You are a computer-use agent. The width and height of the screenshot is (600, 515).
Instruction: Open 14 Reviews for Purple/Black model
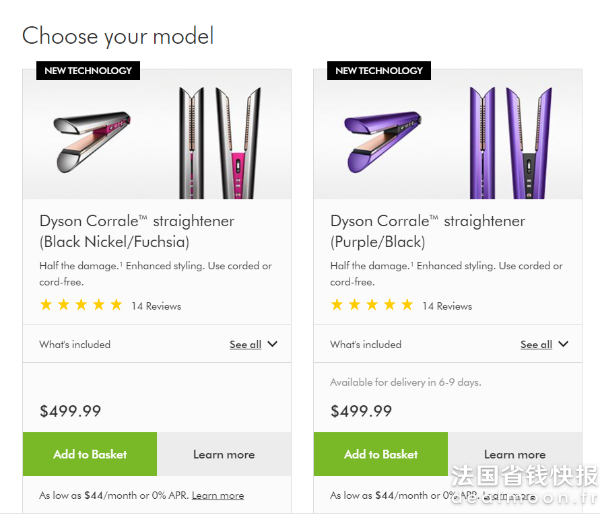click(x=447, y=306)
